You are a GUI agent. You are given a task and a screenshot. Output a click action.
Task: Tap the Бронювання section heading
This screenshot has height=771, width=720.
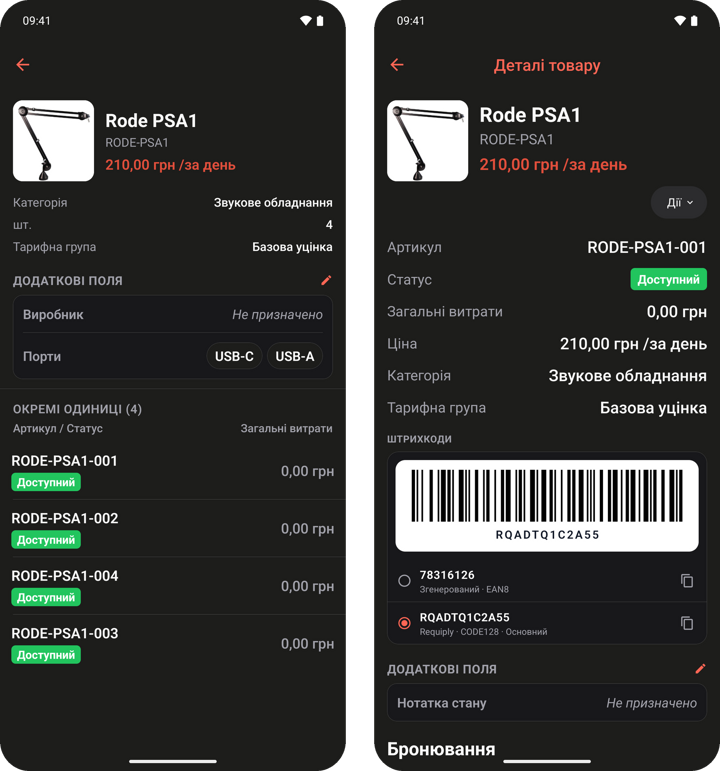[x=441, y=749]
